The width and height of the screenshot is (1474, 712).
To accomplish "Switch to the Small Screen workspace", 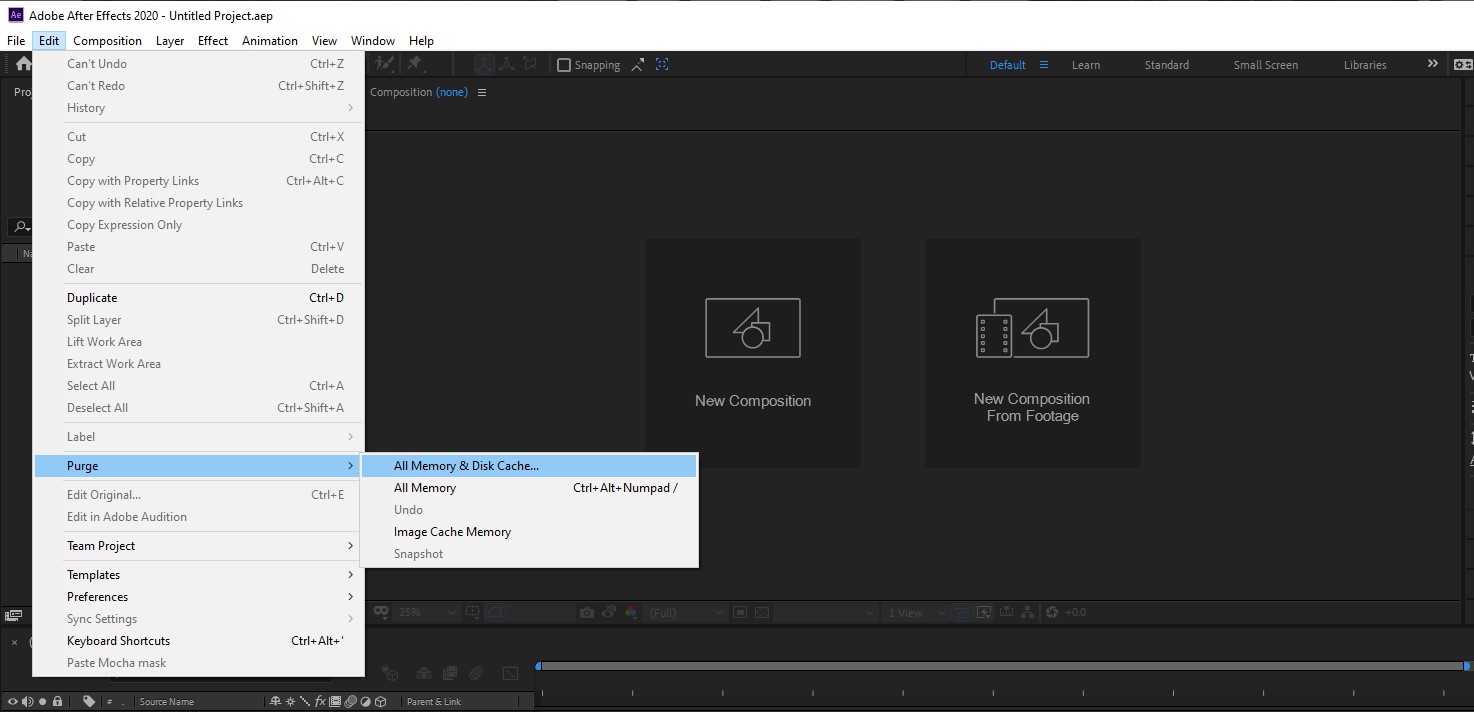I will point(1266,65).
